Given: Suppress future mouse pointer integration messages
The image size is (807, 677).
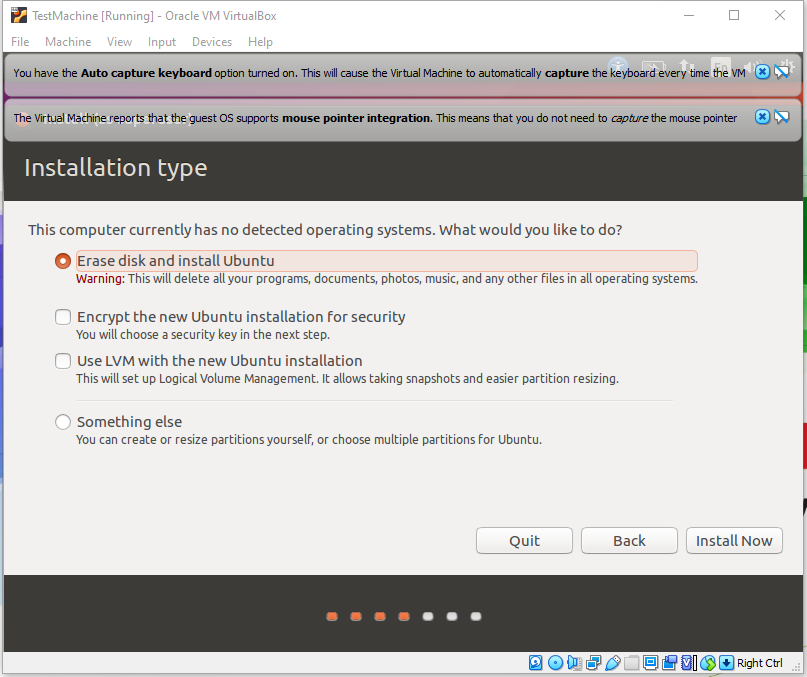Looking at the screenshot, I should (x=782, y=117).
